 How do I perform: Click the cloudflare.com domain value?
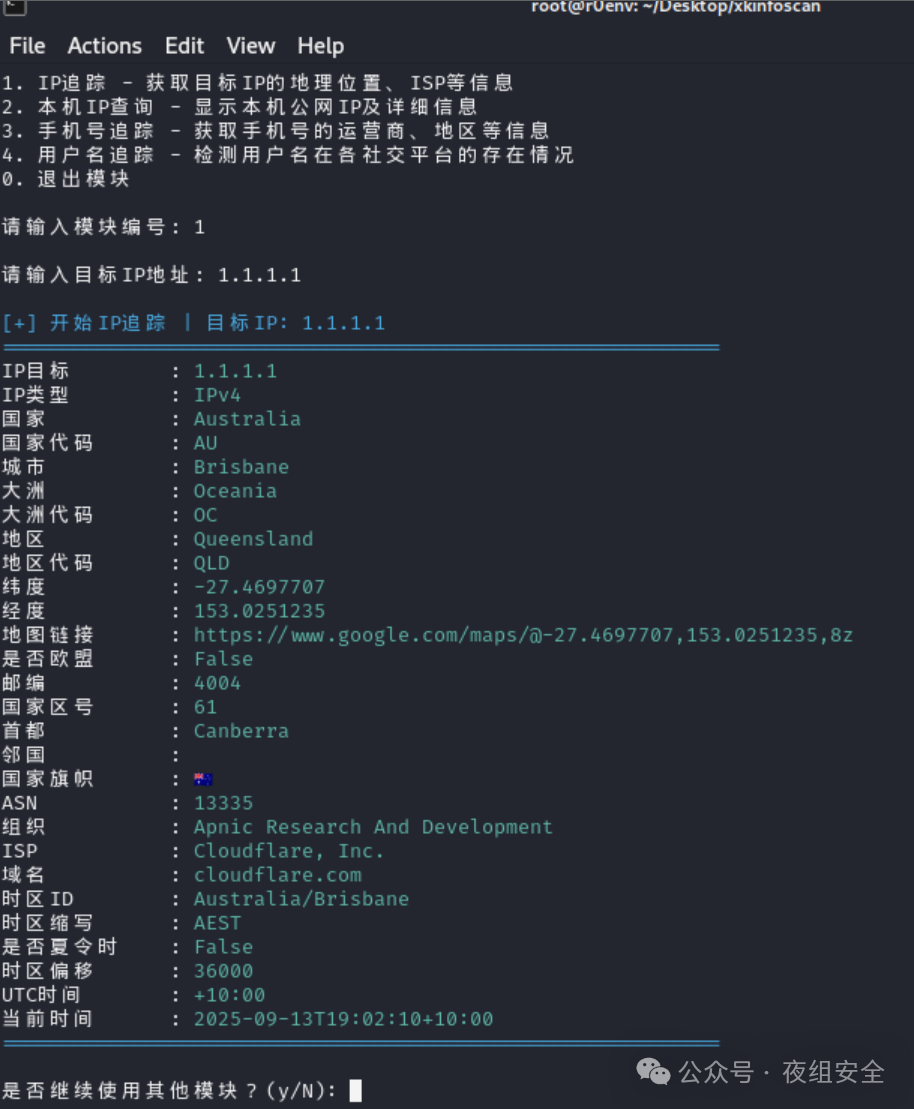277,875
